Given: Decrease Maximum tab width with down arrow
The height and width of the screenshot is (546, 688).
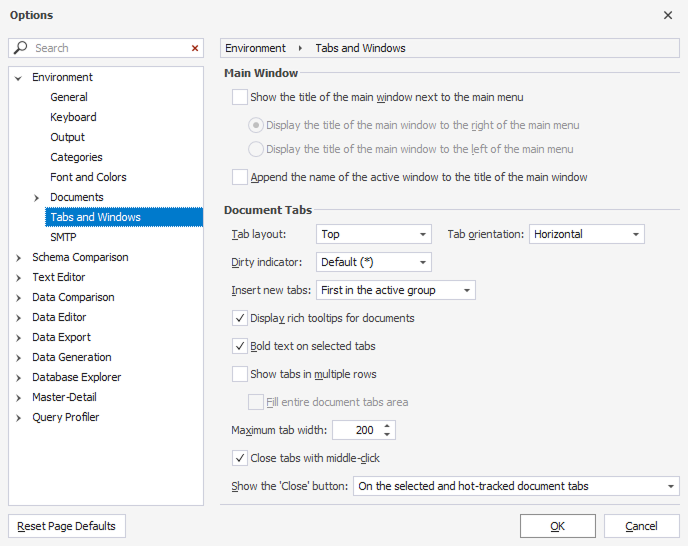Looking at the screenshot, I should click(x=387, y=435).
